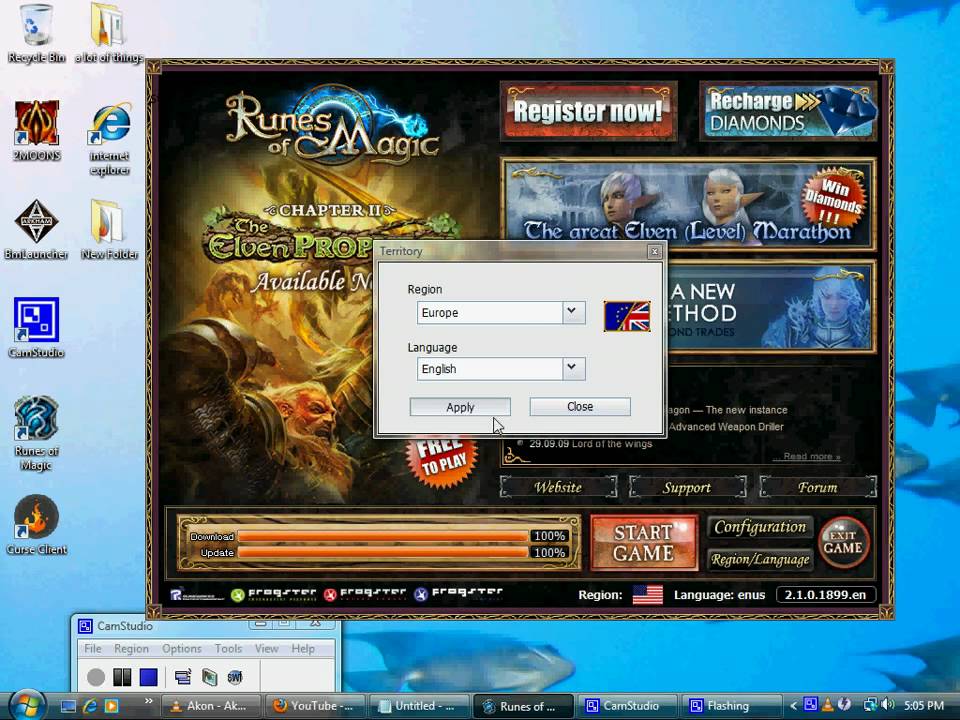Click CamStudio blue stop button
Image resolution: width=960 pixels, height=720 pixels.
[x=148, y=677]
